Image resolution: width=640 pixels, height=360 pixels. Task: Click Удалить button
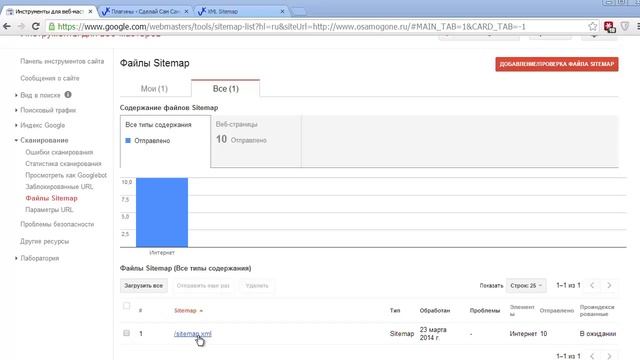(257, 286)
